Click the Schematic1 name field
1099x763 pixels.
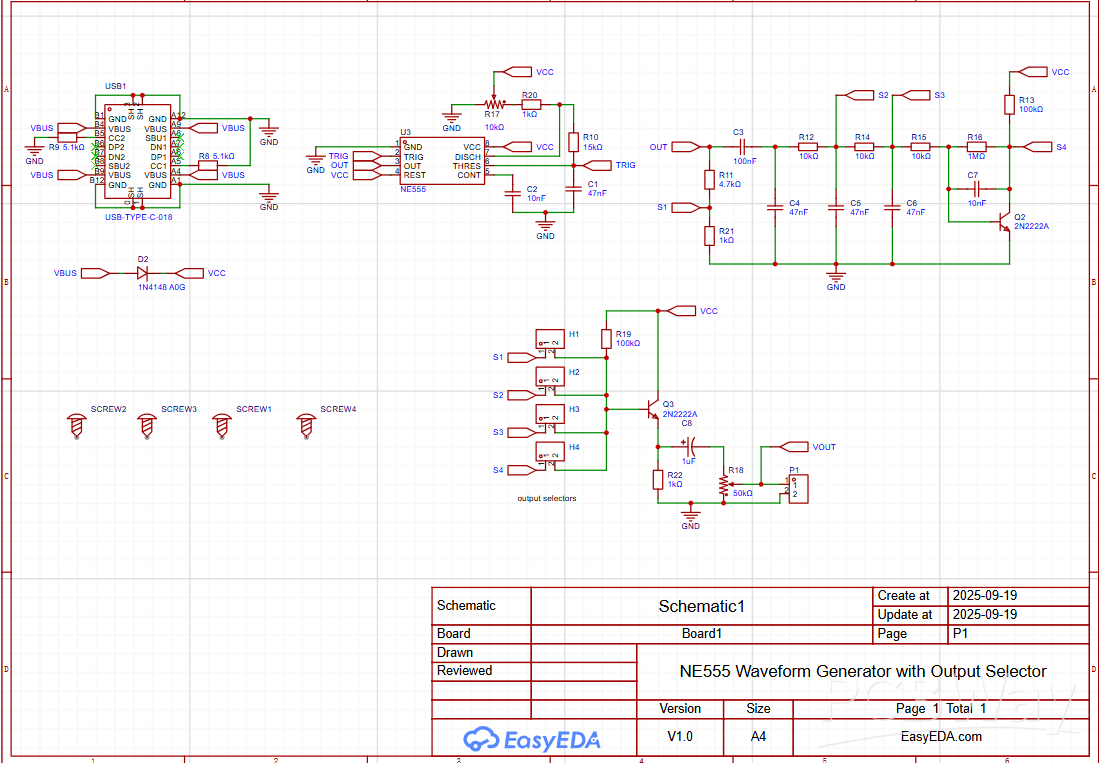701,606
